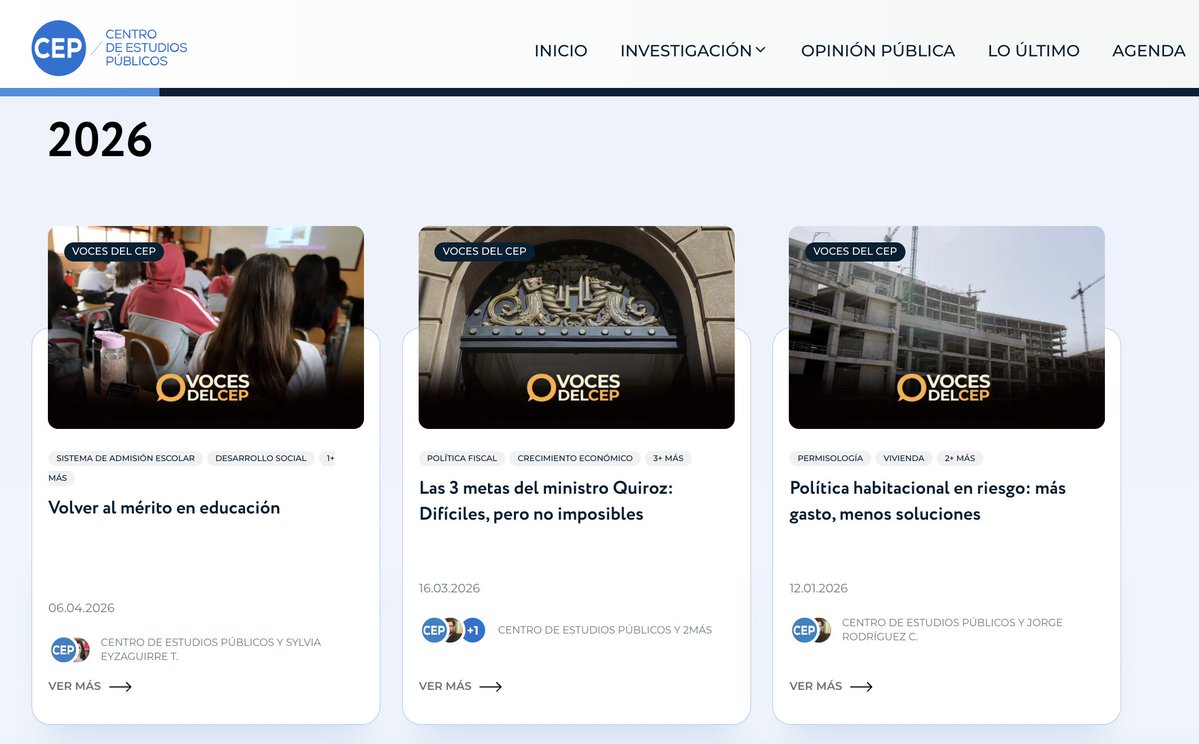
Task: Click author text Centro de Estudios Públicos y 2más
Action: tap(605, 630)
